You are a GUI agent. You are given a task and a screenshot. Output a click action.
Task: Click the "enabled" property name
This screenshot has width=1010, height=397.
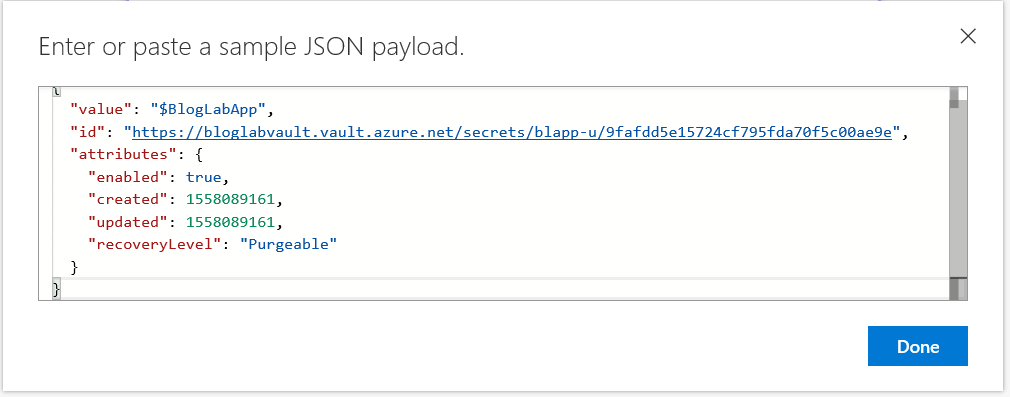click(130, 177)
